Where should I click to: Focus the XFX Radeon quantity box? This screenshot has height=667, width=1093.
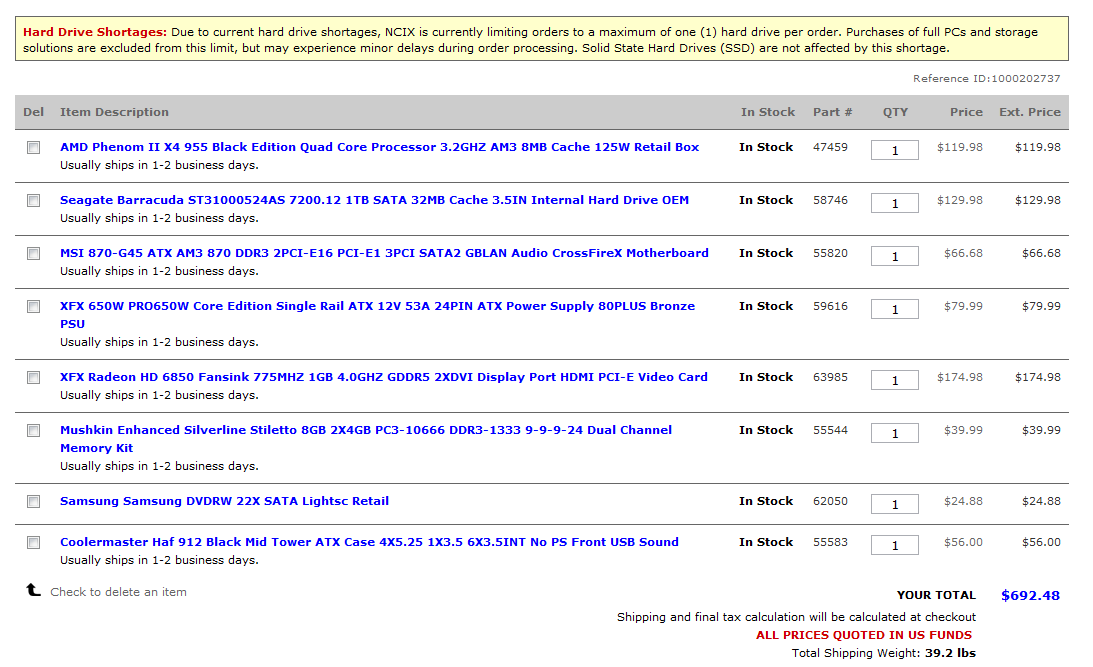tap(895, 380)
